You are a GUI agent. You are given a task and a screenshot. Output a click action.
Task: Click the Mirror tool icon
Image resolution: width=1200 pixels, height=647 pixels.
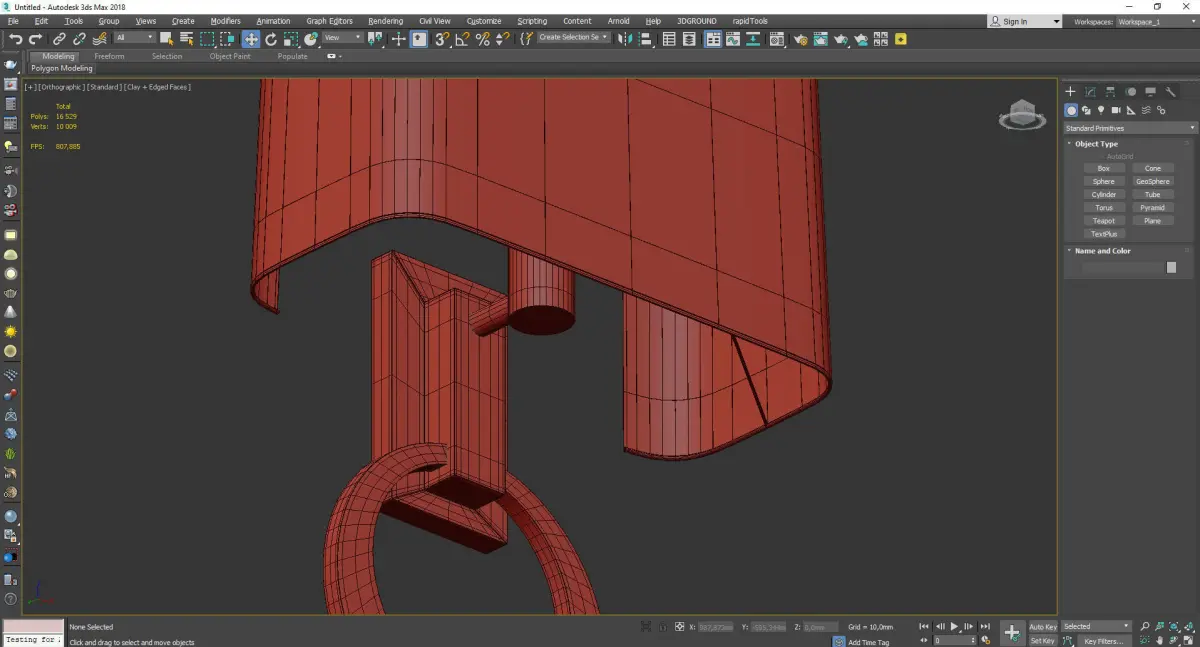tap(625, 39)
